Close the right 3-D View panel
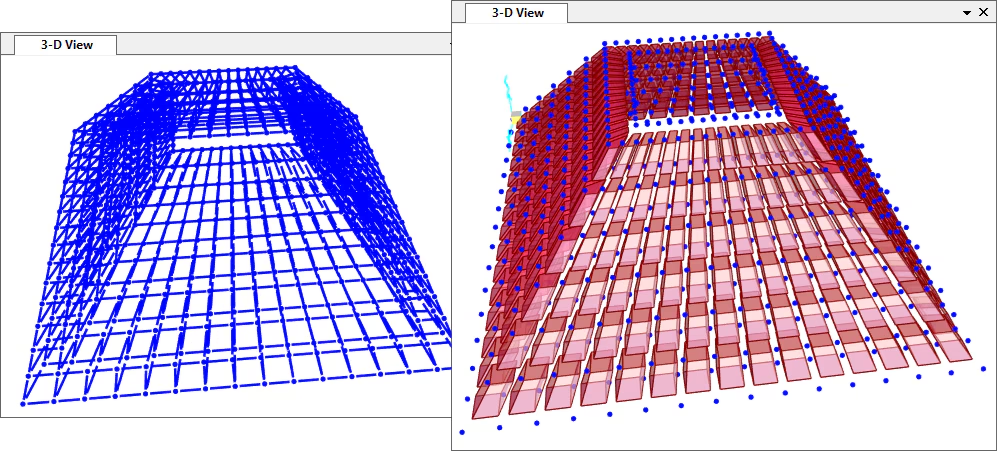997x451 pixels. coord(982,13)
